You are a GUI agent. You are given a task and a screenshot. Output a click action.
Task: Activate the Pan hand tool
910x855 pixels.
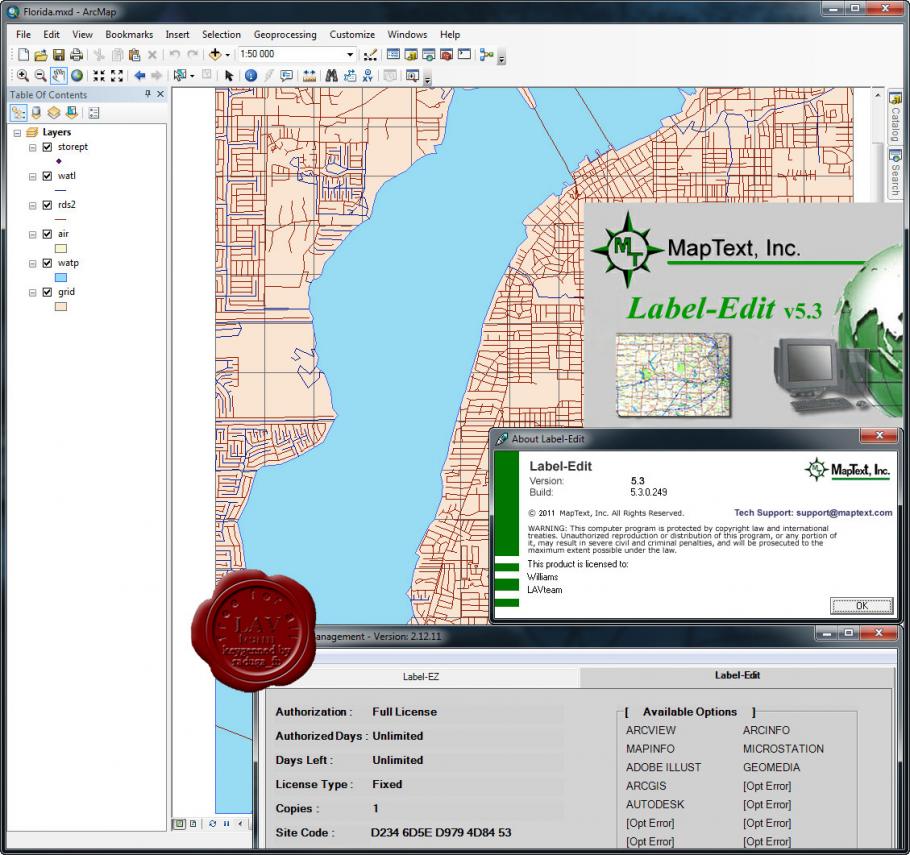point(59,75)
